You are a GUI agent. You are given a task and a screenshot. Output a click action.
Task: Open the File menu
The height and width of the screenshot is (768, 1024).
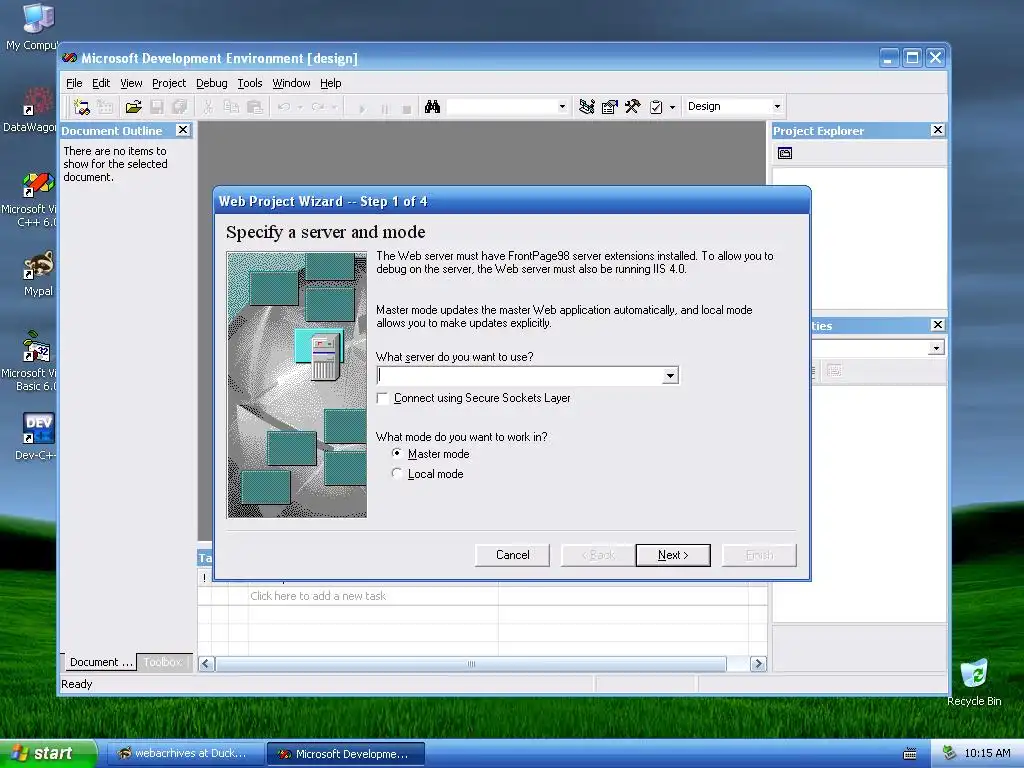click(74, 83)
